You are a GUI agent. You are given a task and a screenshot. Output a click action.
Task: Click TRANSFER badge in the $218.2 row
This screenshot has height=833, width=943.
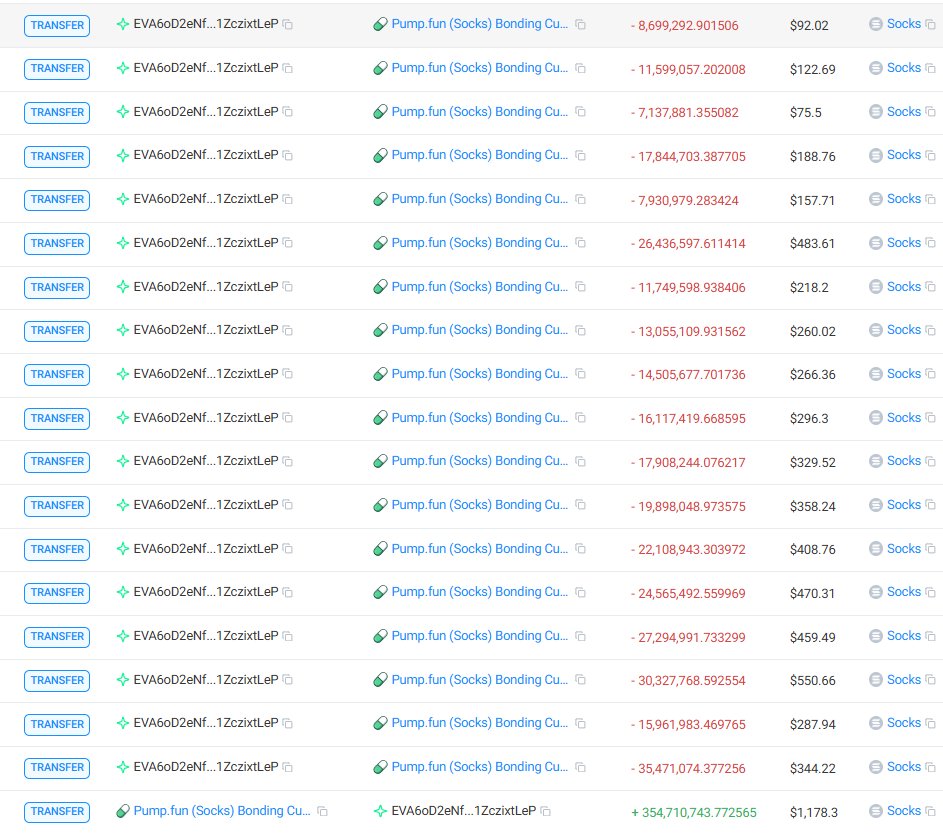pos(57,287)
